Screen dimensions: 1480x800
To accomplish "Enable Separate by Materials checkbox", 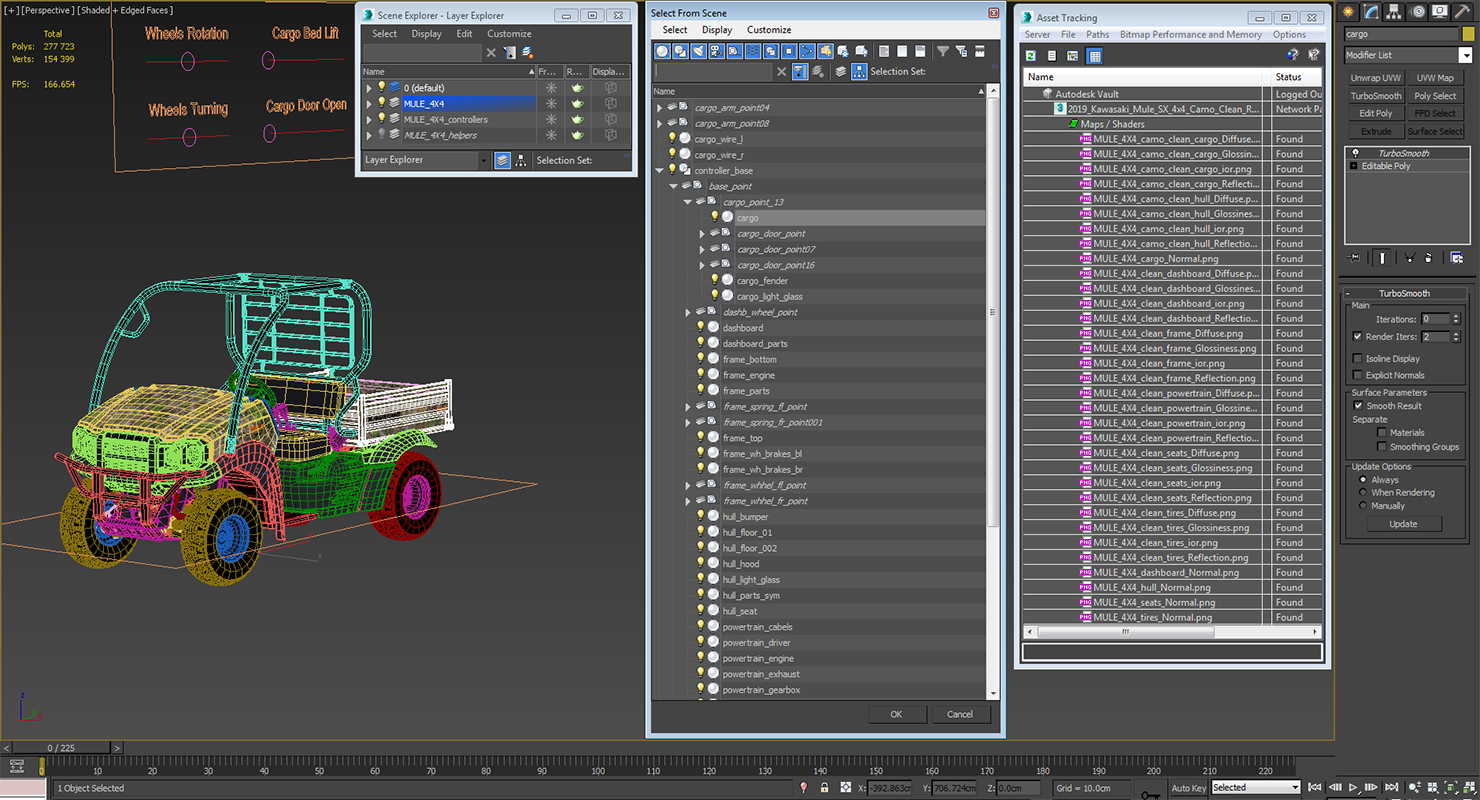I will tap(1382, 433).
